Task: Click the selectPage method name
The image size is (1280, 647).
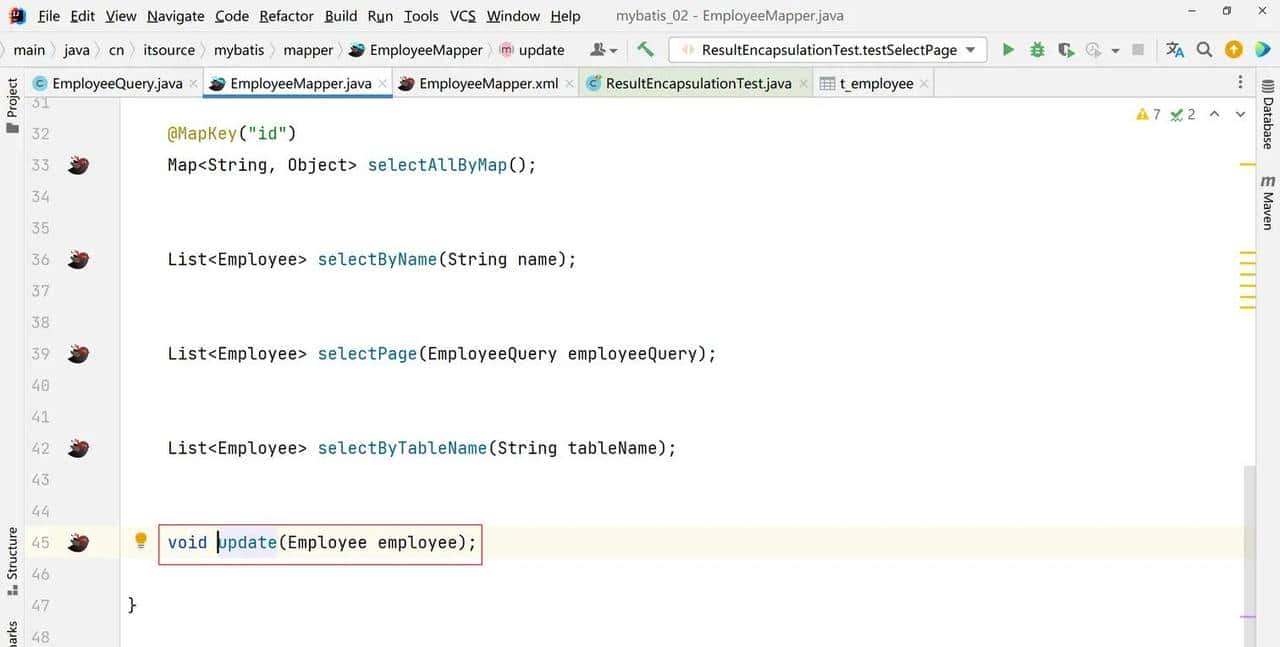Action: (367, 354)
